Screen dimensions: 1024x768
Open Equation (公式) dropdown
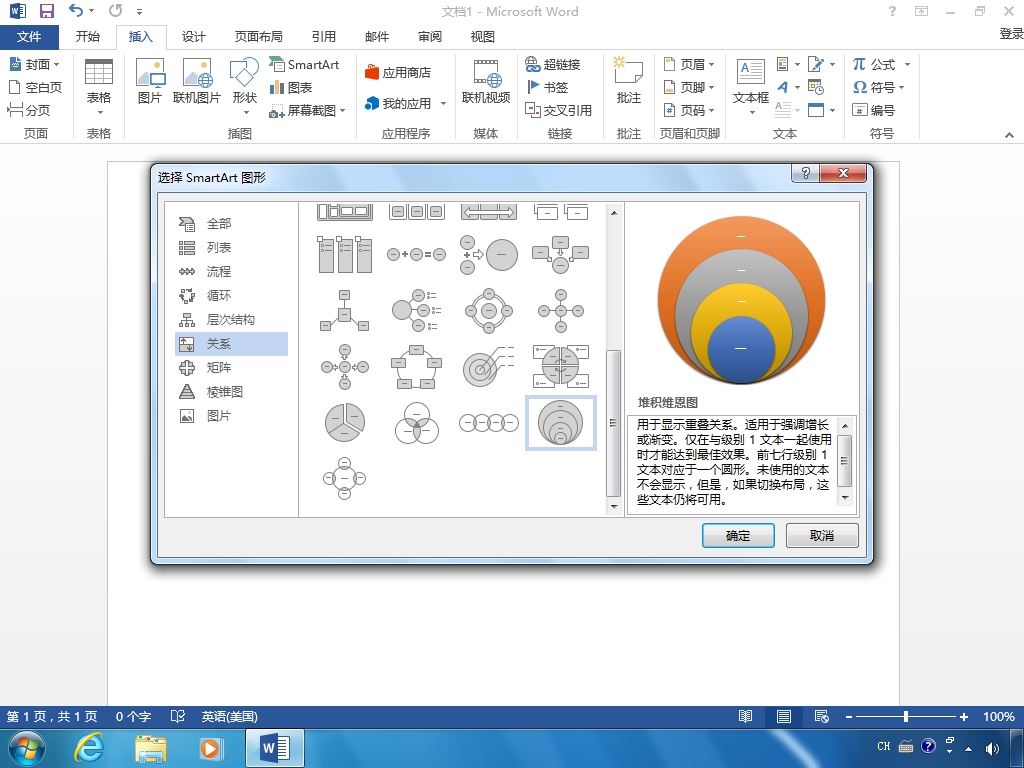point(881,64)
